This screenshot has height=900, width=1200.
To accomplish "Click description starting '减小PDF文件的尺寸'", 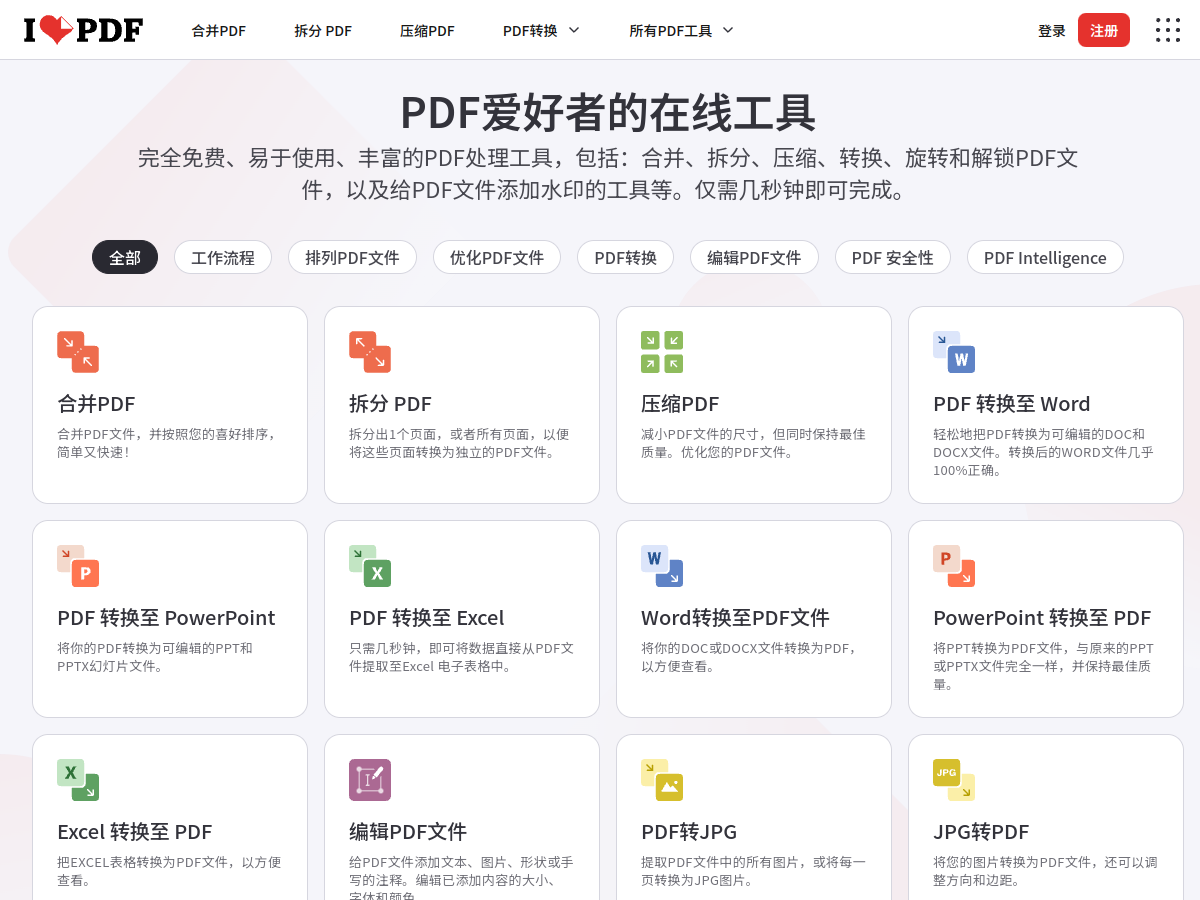I will pos(753,443).
